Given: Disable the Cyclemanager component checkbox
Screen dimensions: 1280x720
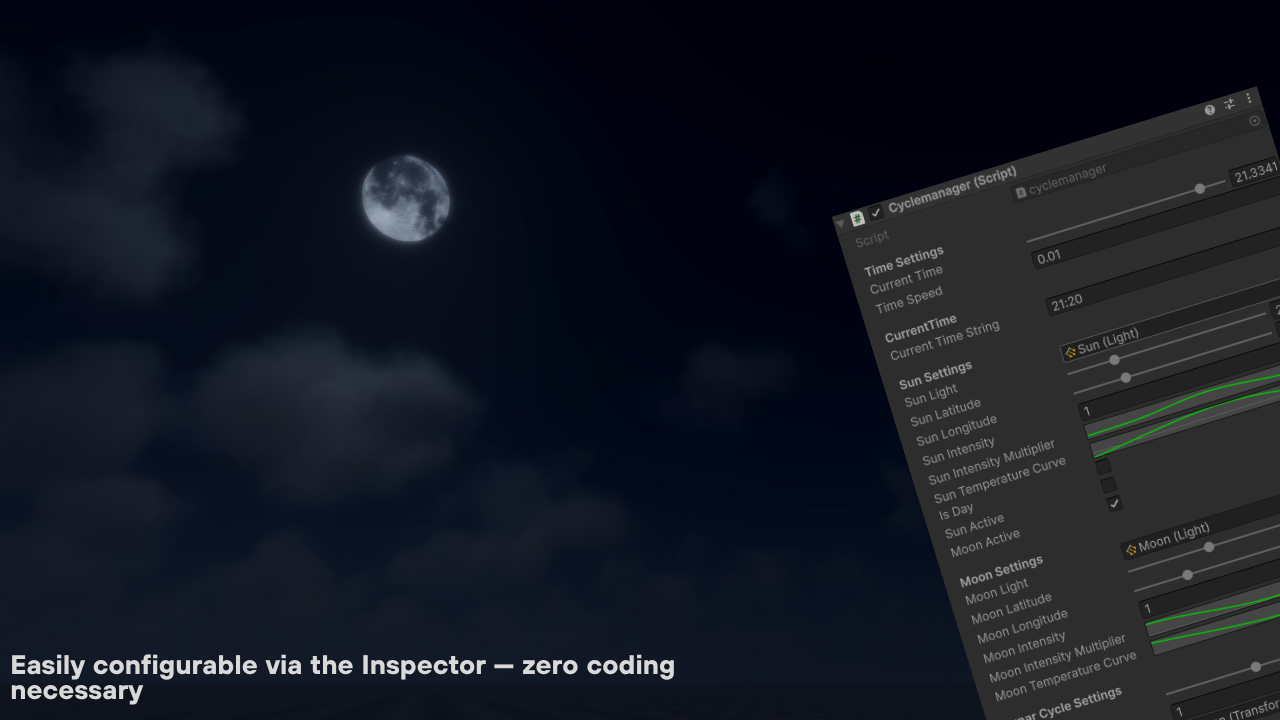Looking at the screenshot, I should [876, 212].
